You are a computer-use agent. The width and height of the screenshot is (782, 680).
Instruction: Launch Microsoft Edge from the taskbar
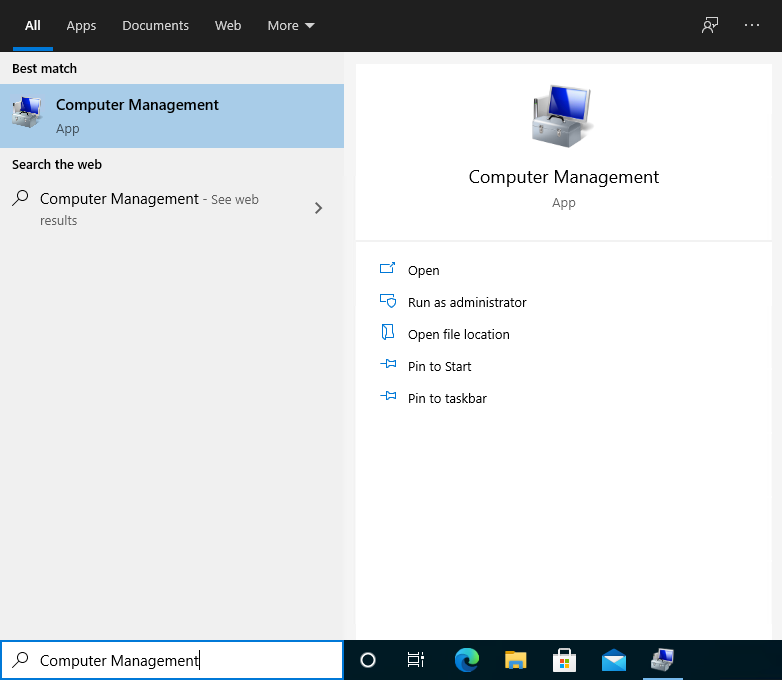pos(467,660)
